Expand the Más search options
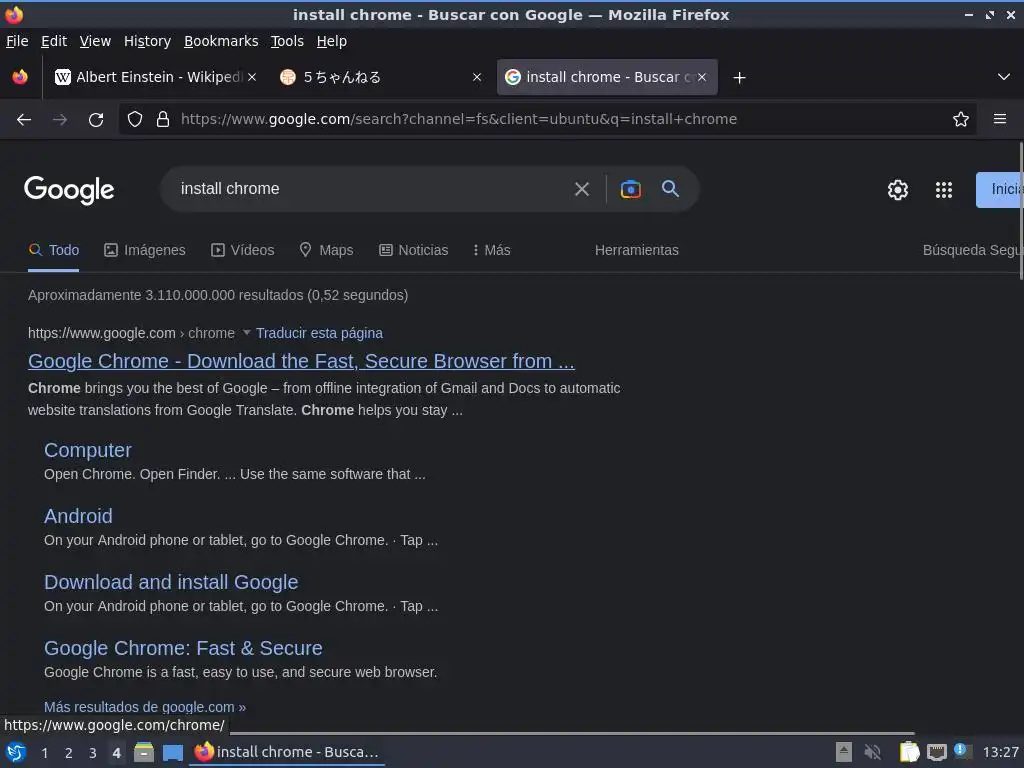 (492, 250)
